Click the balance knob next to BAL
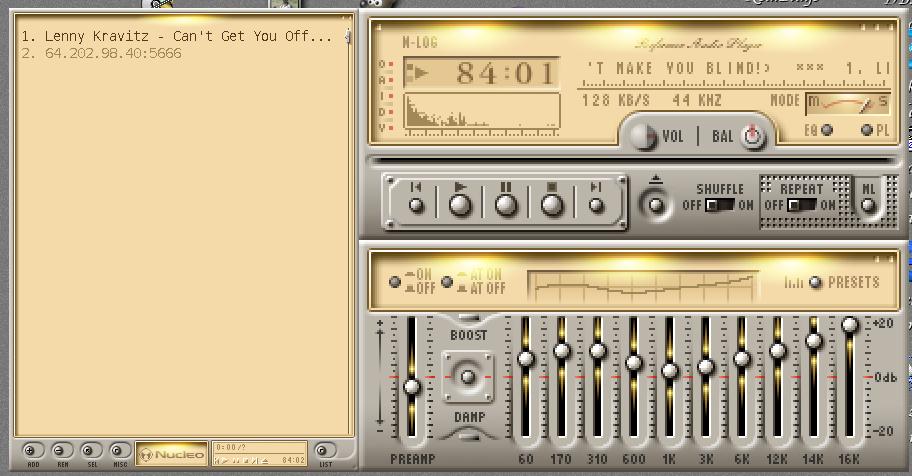This screenshot has height=476, width=912. [x=753, y=136]
